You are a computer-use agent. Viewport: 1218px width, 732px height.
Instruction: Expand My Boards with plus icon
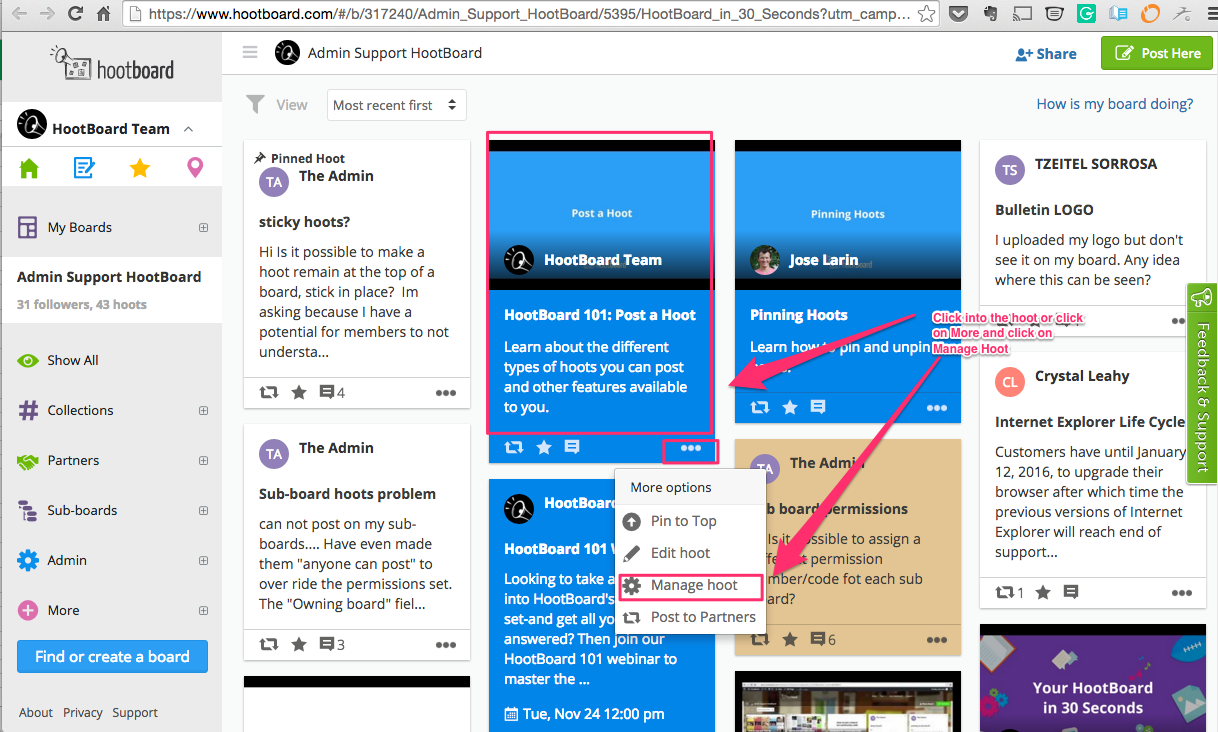pos(203,227)
